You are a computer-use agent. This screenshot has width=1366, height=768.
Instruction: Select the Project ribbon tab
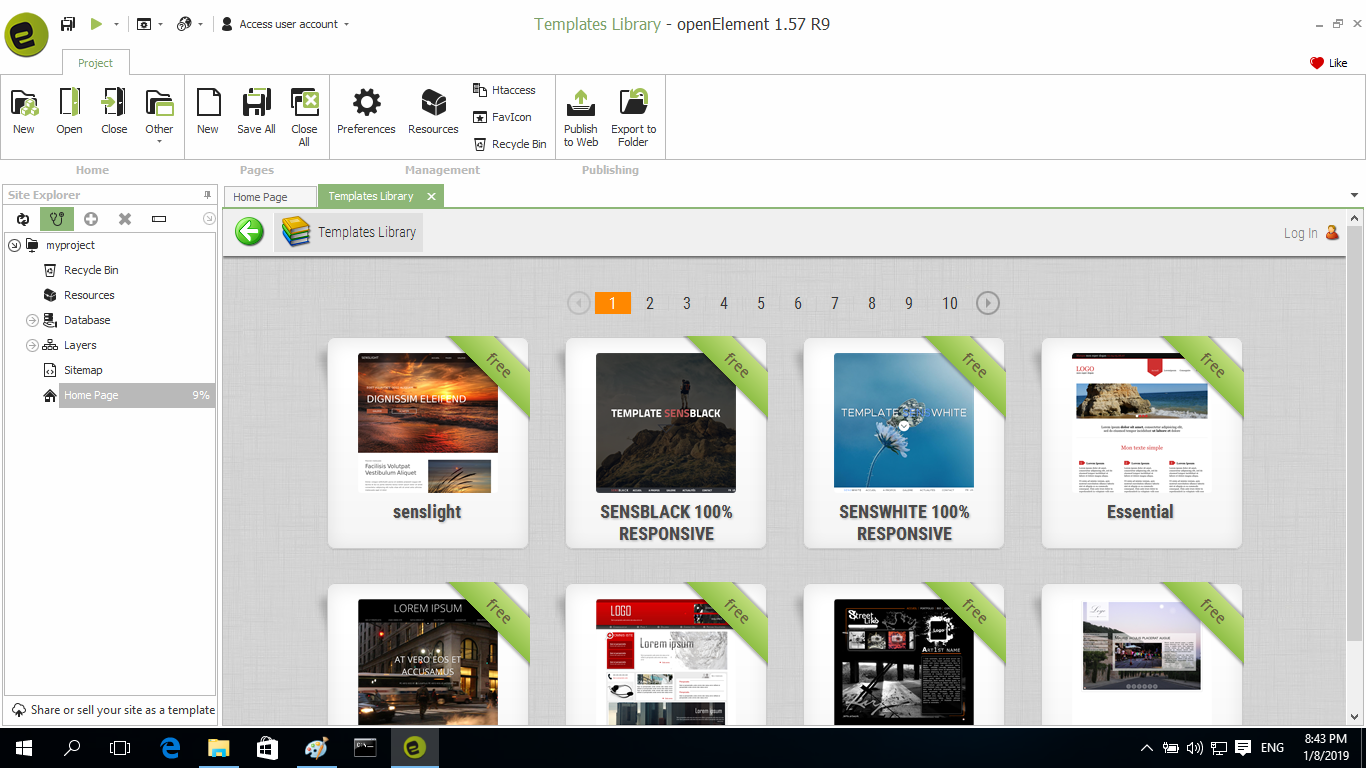95,63
